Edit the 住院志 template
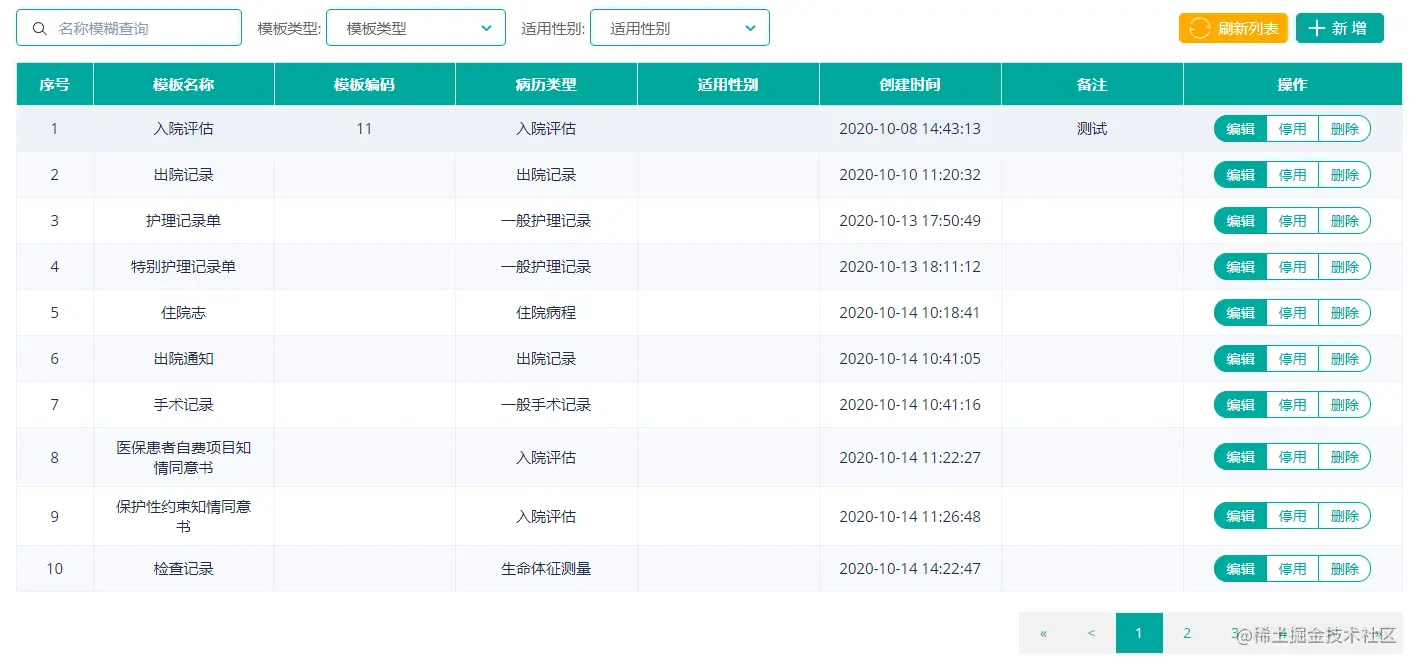The image size is (1416, 665). pos(1240,313)
